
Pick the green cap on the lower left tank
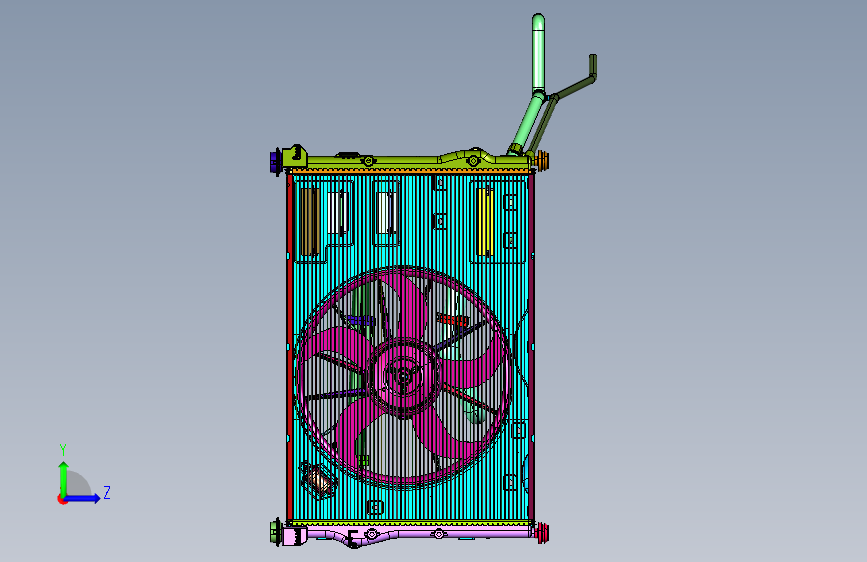point(275,532)
